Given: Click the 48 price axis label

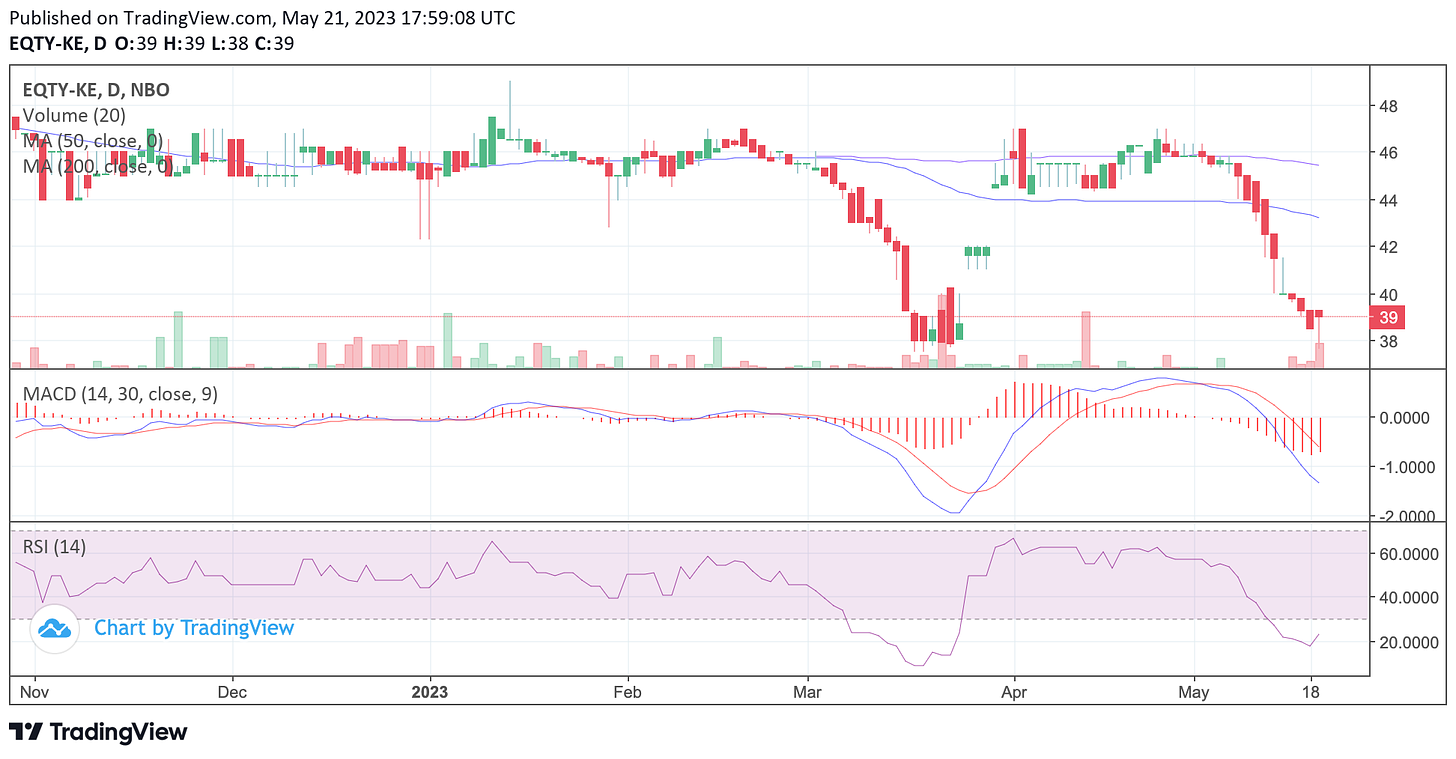Looking at the screenshot, I should pos(1389,106).
